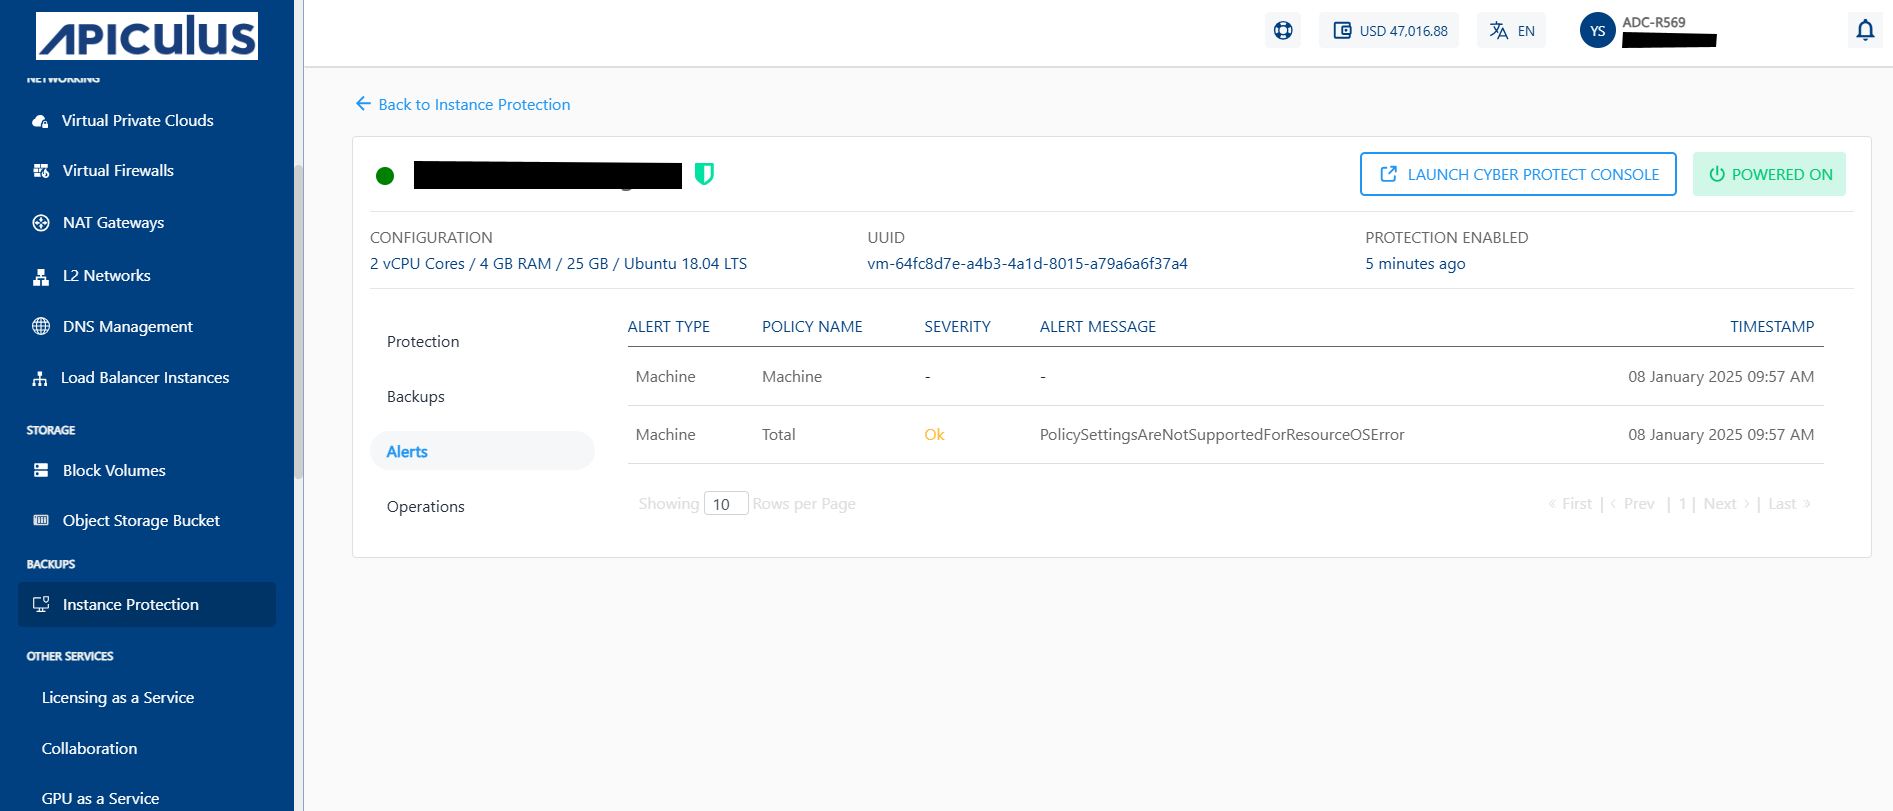Launch the Cyber Protect Console
Screen dimensions: 1893x811
point(1518,174)
